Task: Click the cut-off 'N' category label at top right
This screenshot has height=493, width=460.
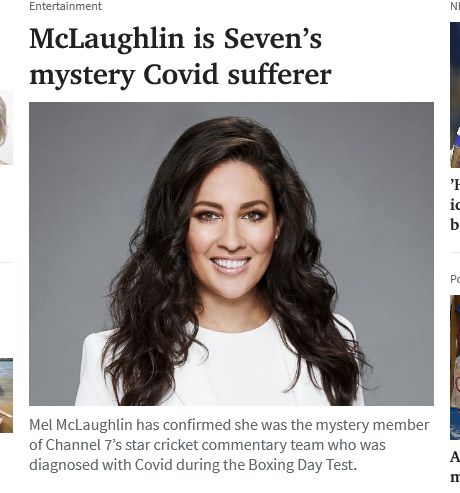Action: point(455,6)
